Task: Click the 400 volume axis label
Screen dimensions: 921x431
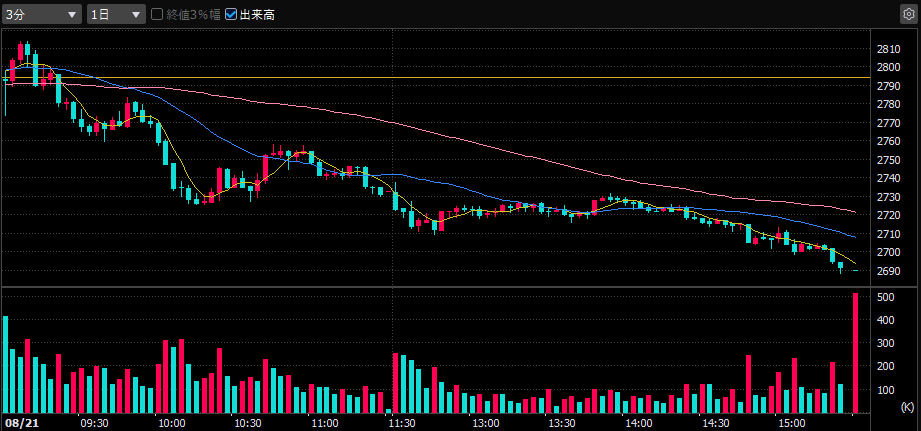Action: (886, 321)
